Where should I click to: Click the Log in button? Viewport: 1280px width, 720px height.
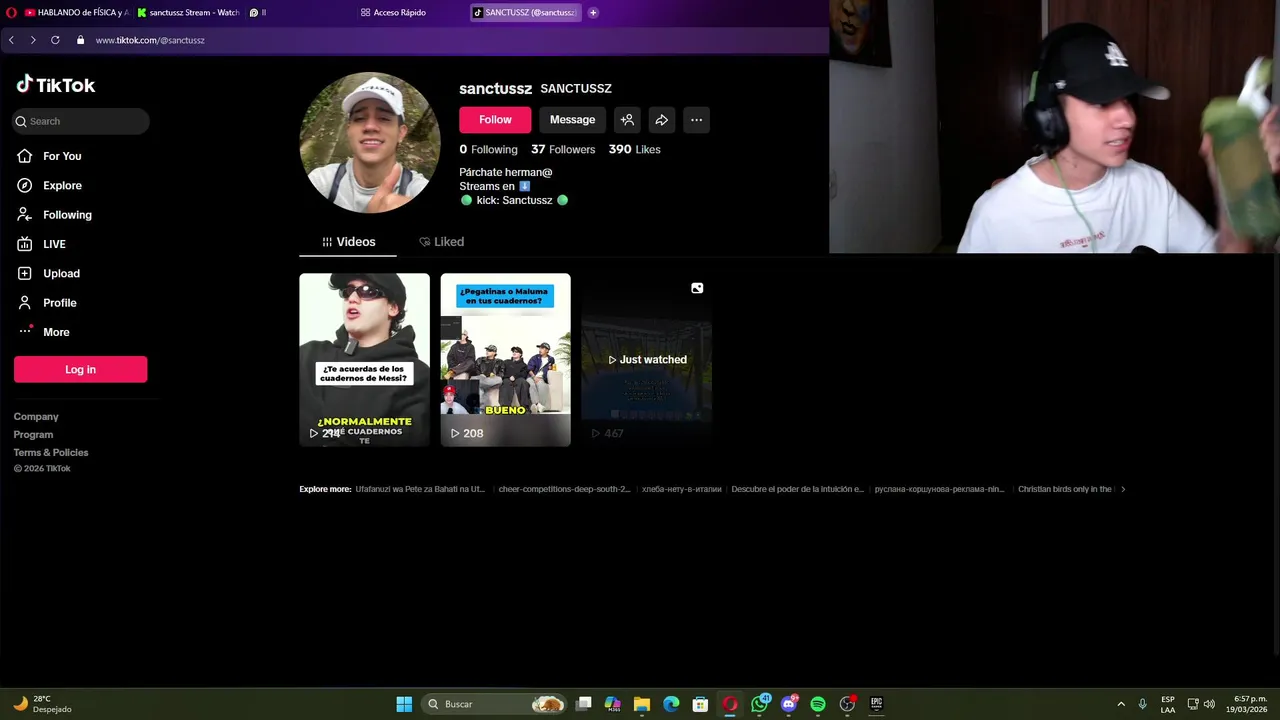pyautogui.click(x=80, y=369)
